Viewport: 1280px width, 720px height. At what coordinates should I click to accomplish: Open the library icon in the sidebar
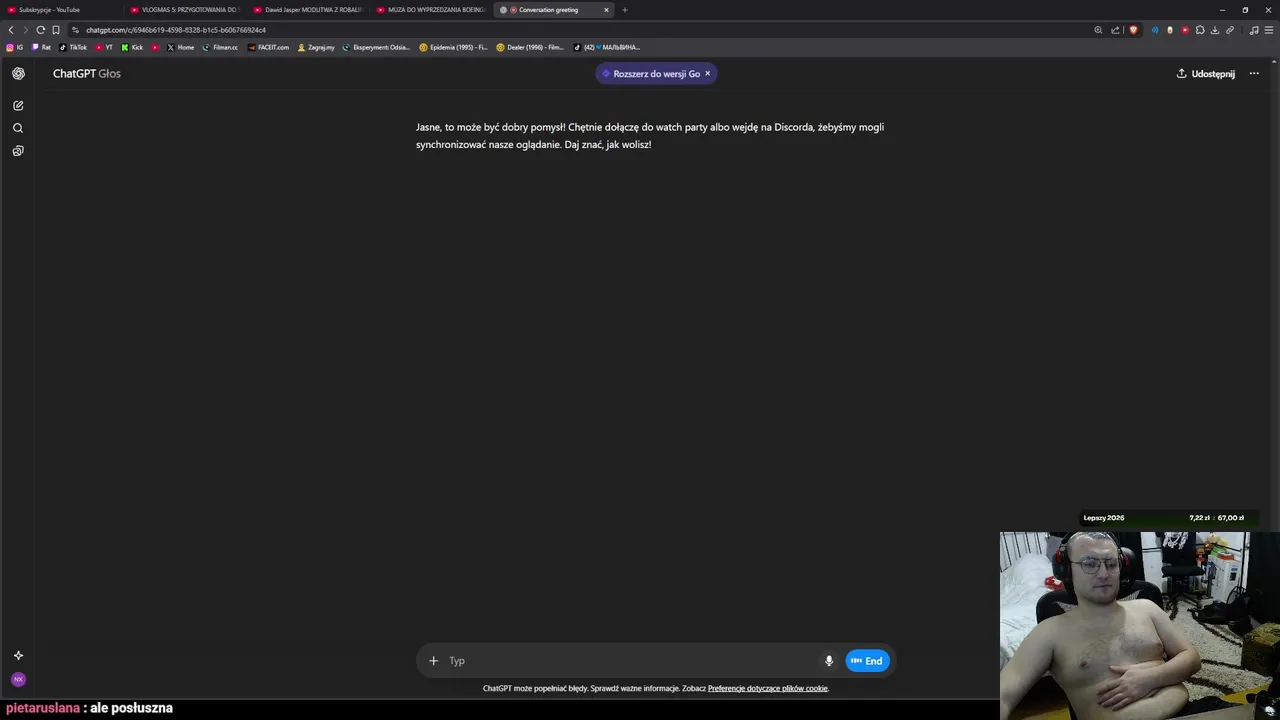coord(18,151)
